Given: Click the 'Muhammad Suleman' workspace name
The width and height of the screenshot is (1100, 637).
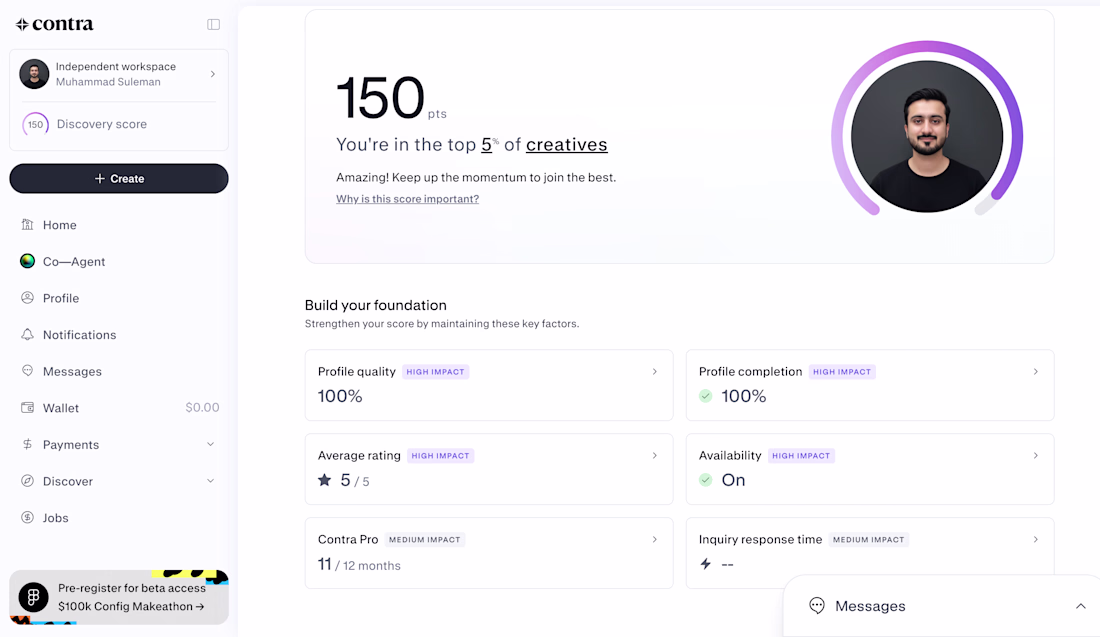Looking at the screenshot, I should tap(108, 82).
